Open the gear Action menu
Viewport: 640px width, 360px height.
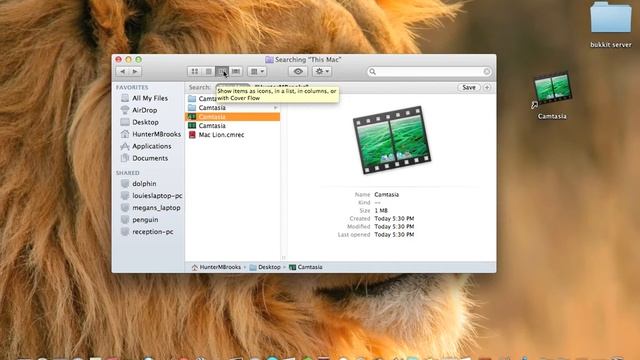tap(322, 71)
